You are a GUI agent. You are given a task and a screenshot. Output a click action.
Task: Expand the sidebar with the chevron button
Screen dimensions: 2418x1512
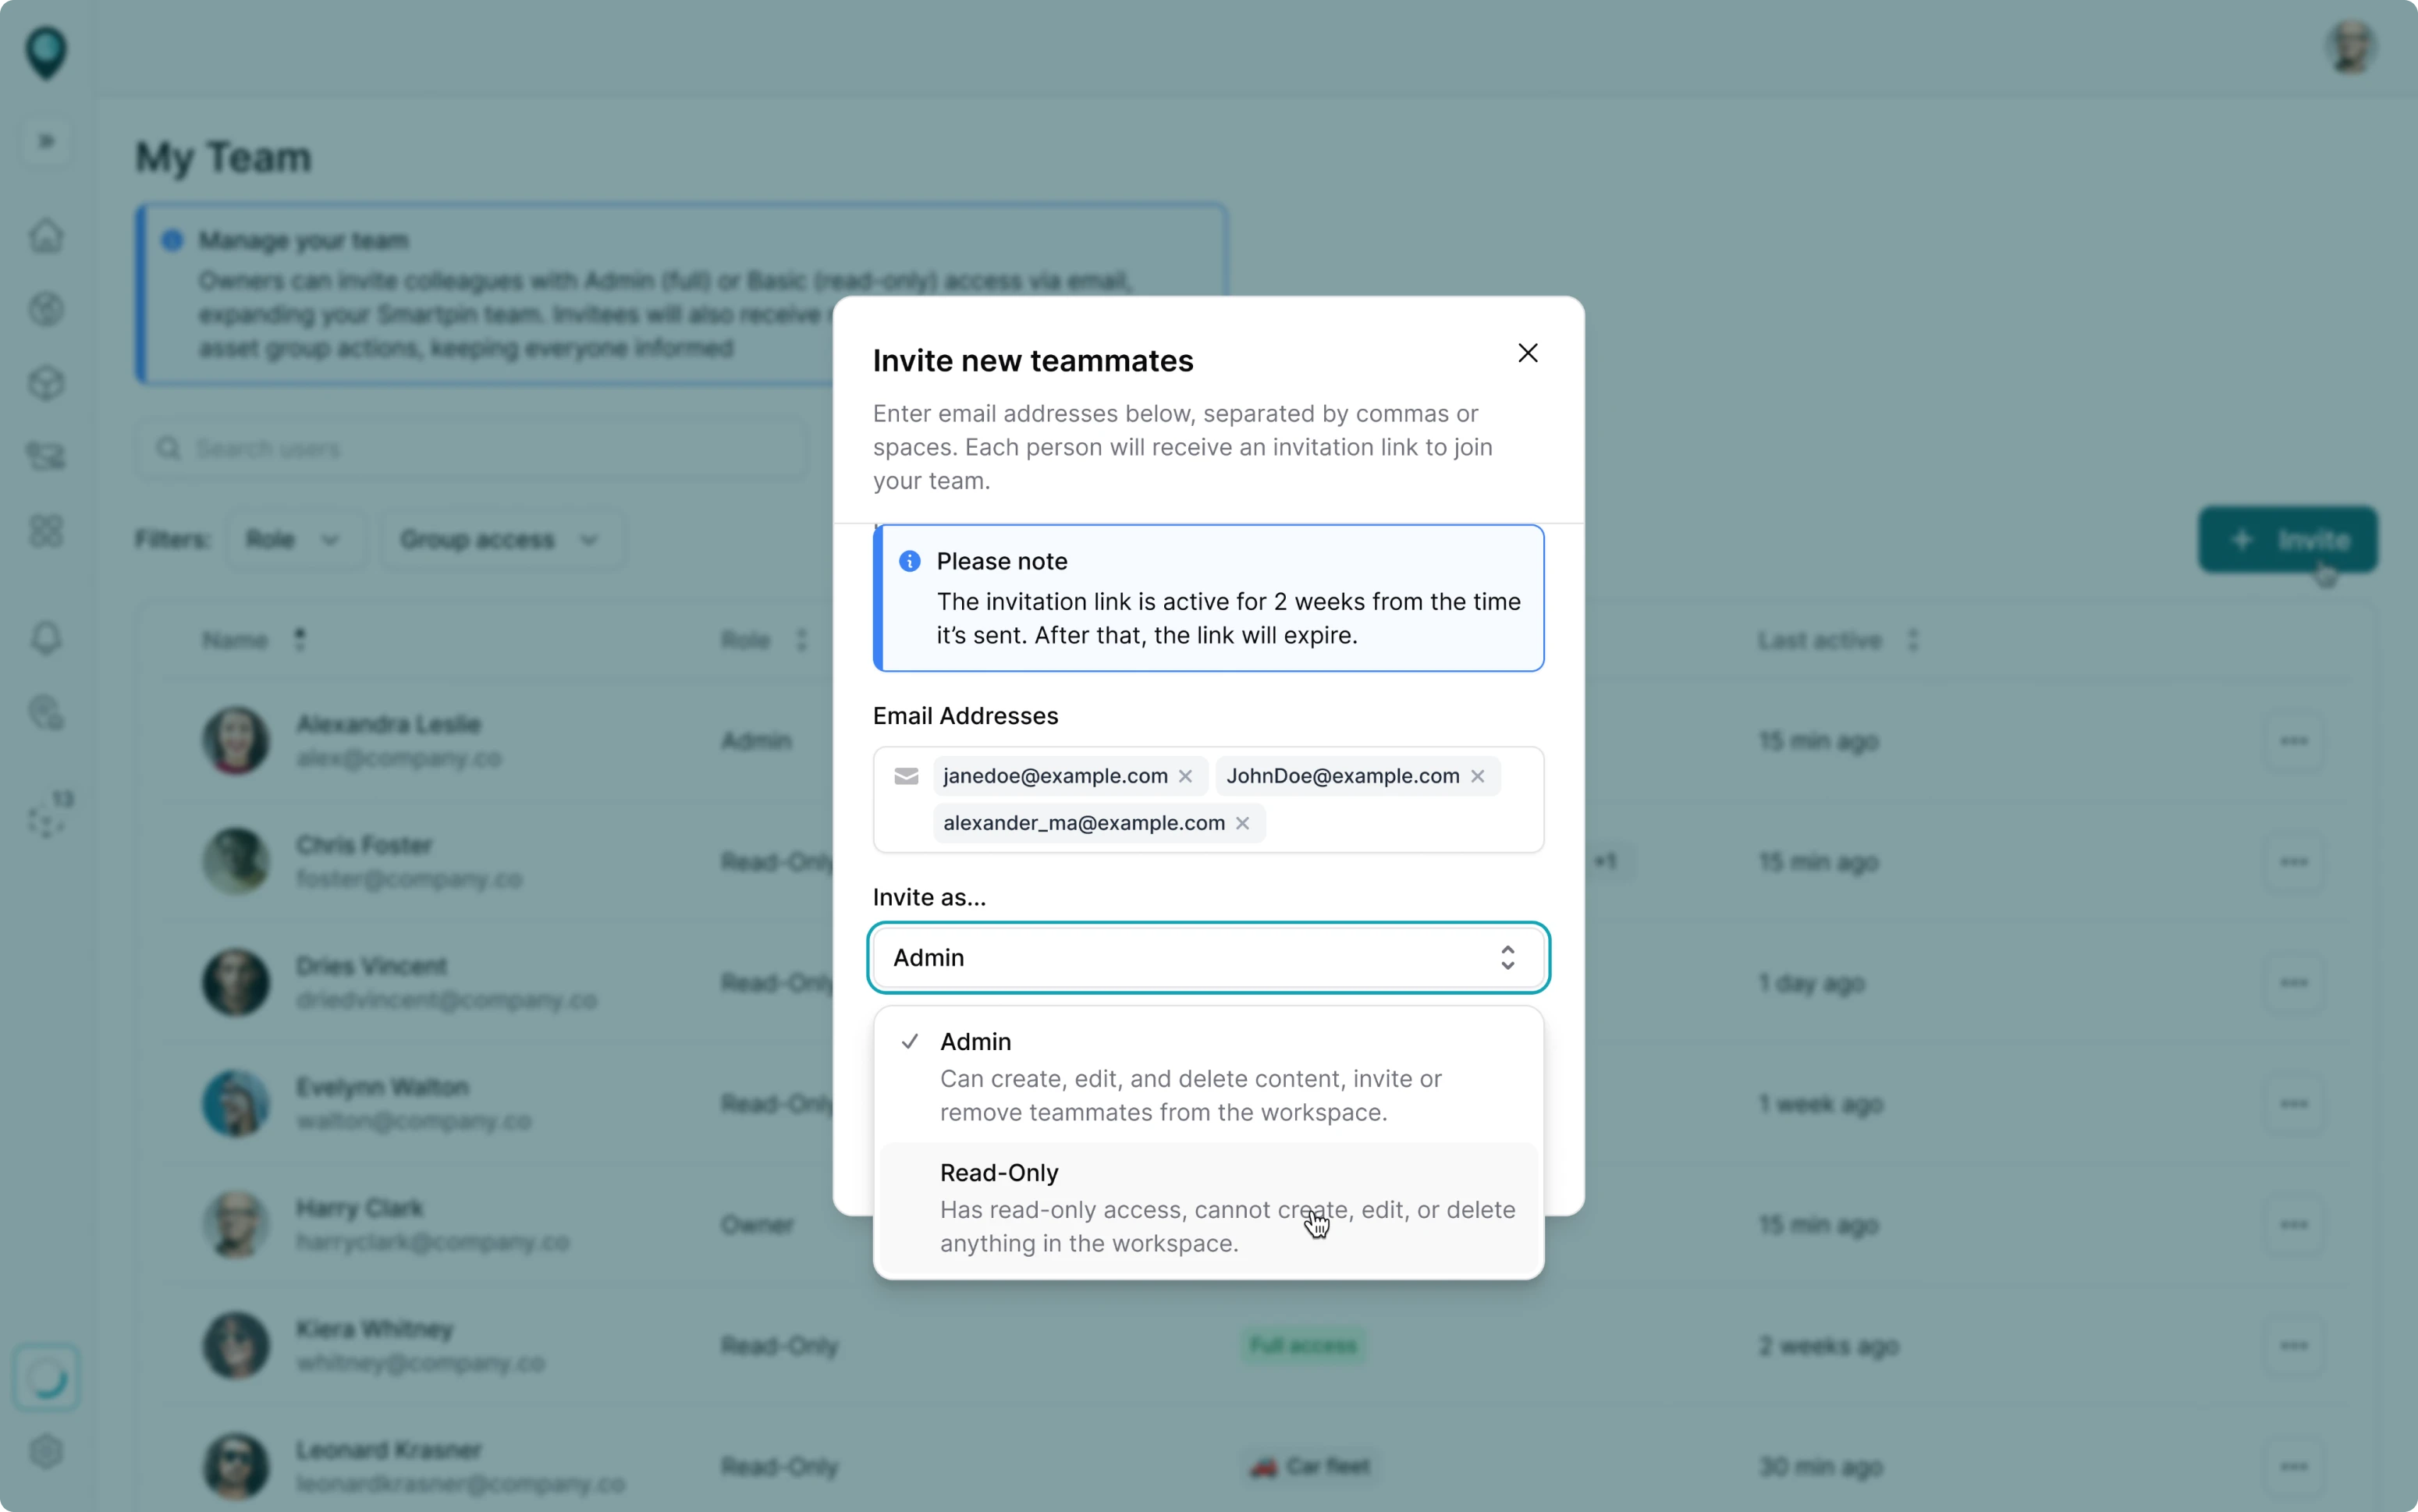click(x=45, y=141)
